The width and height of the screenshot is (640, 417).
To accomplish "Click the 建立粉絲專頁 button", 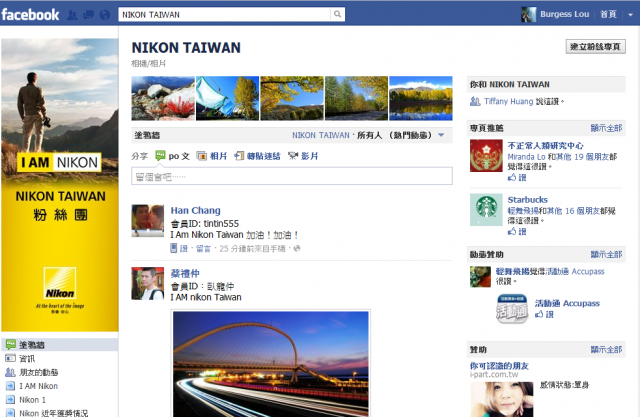I will [596, 47].
